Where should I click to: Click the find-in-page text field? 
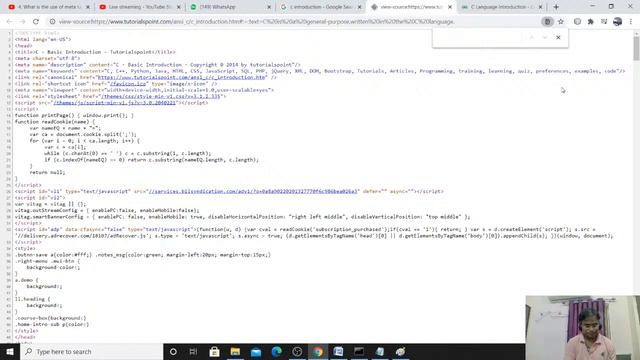(x=478, y=38)
